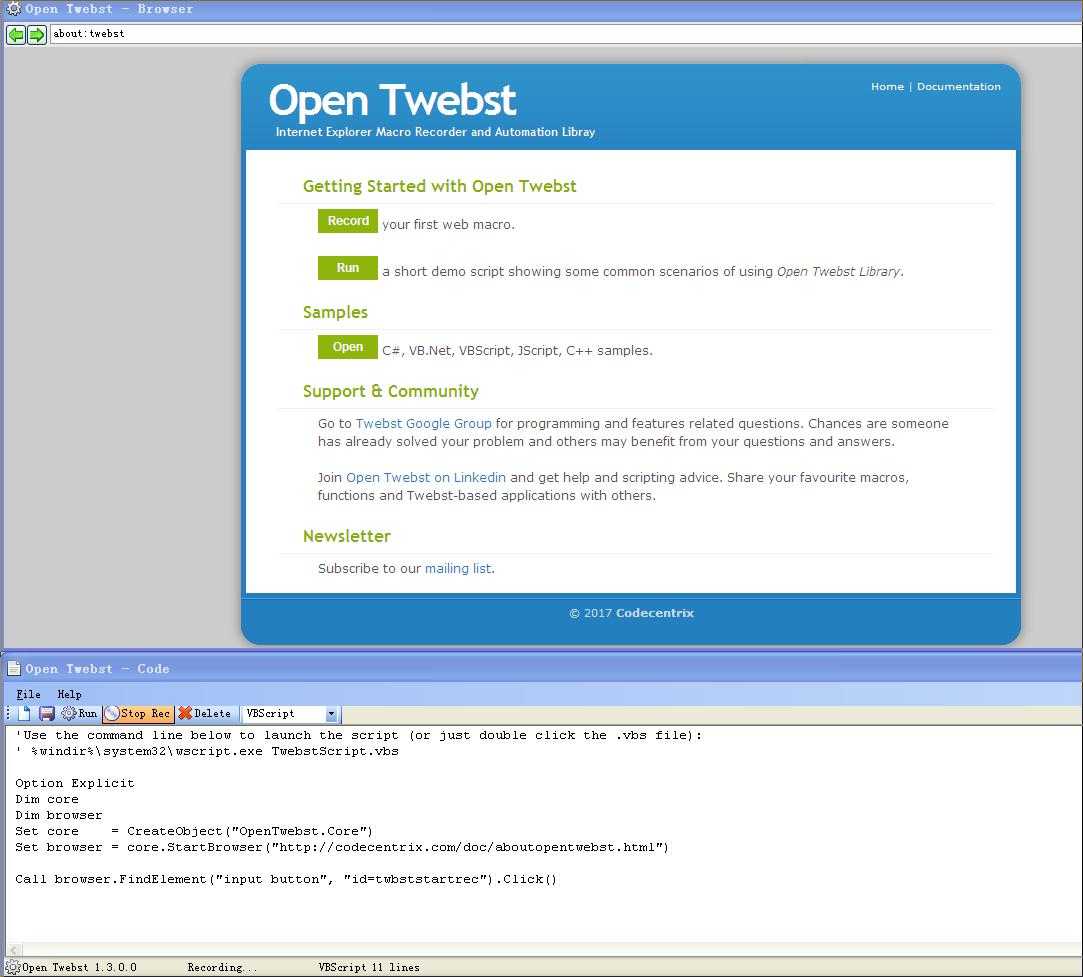This screenshot has height=977, width=1083.
Task: Open the Documentation link in header
Action: tap(958, 86)
